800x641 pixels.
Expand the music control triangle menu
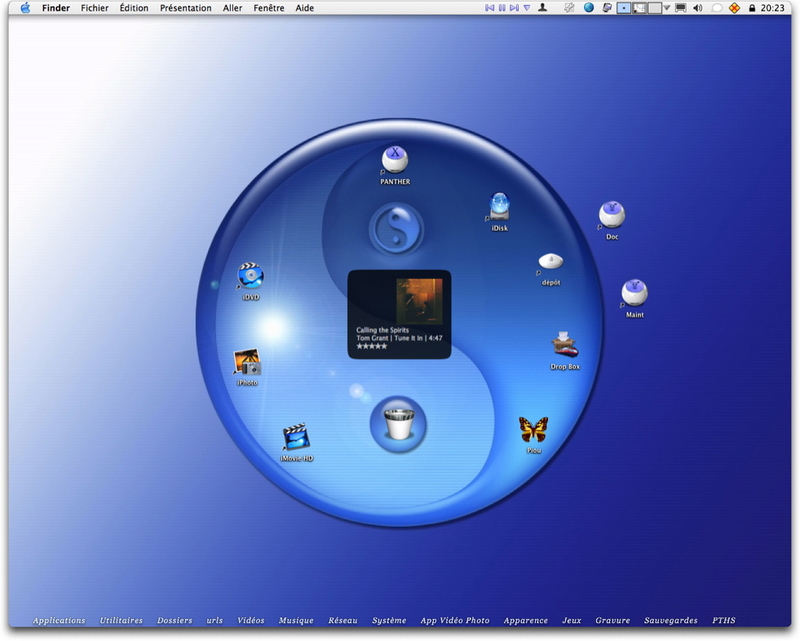click(x=527, y=8)
